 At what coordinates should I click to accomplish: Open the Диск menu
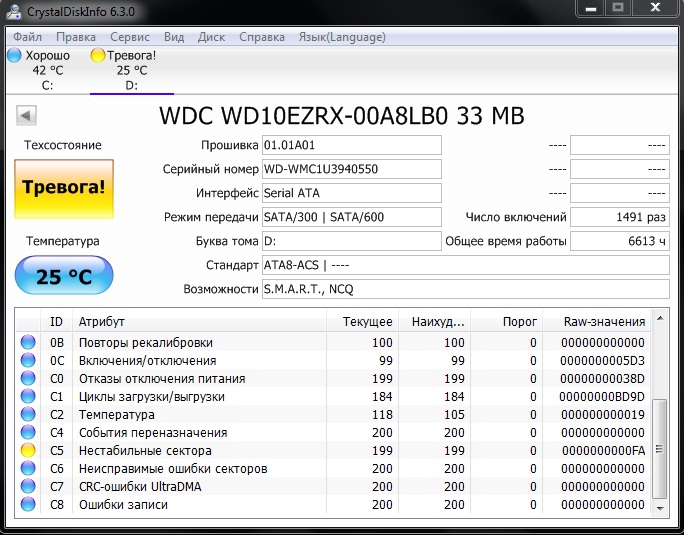(211, 37)
